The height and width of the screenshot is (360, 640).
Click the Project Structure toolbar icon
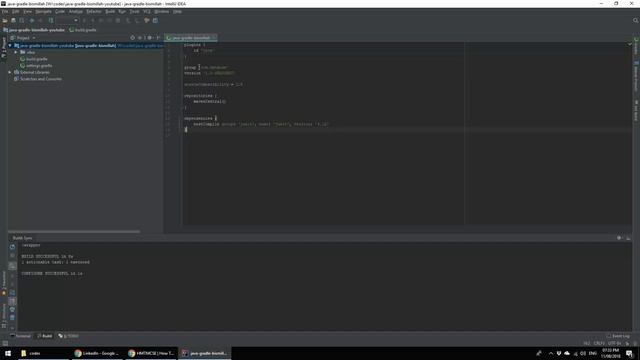(156, 20)
